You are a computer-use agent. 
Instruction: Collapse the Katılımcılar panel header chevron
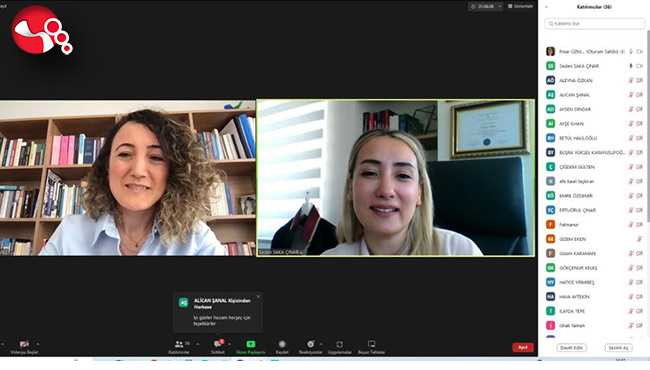[546, 7]
